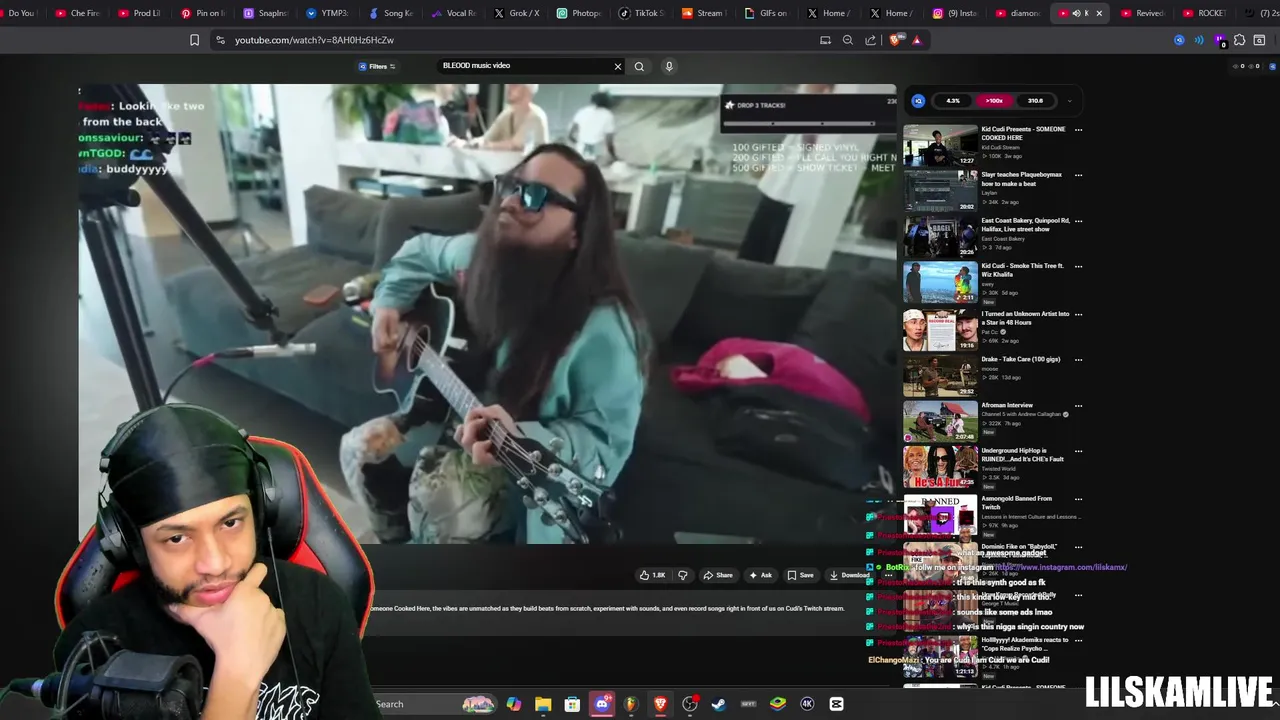
Task: Open site information icon beside the URL
Action: pyautogui.click(x=220, y=40)
